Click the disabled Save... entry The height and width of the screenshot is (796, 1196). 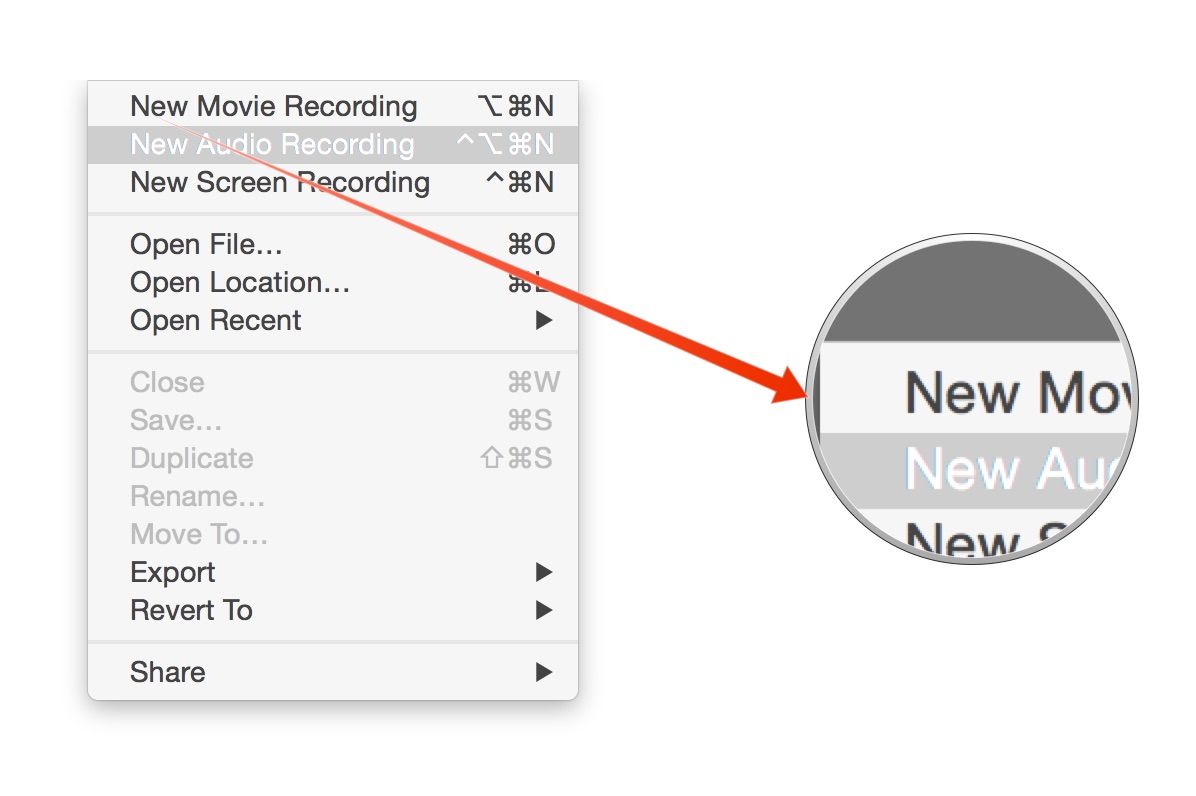[176, 420]
